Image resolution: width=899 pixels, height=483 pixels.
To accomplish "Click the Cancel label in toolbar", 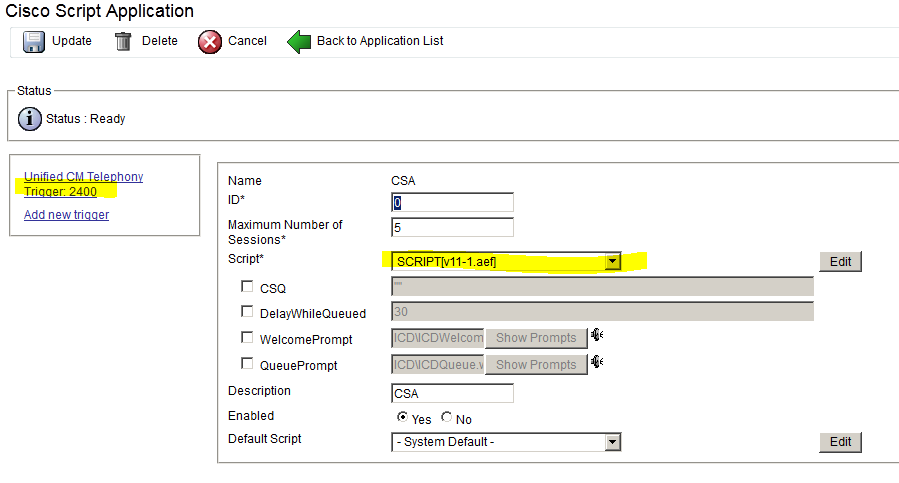I will coord(247,41).
